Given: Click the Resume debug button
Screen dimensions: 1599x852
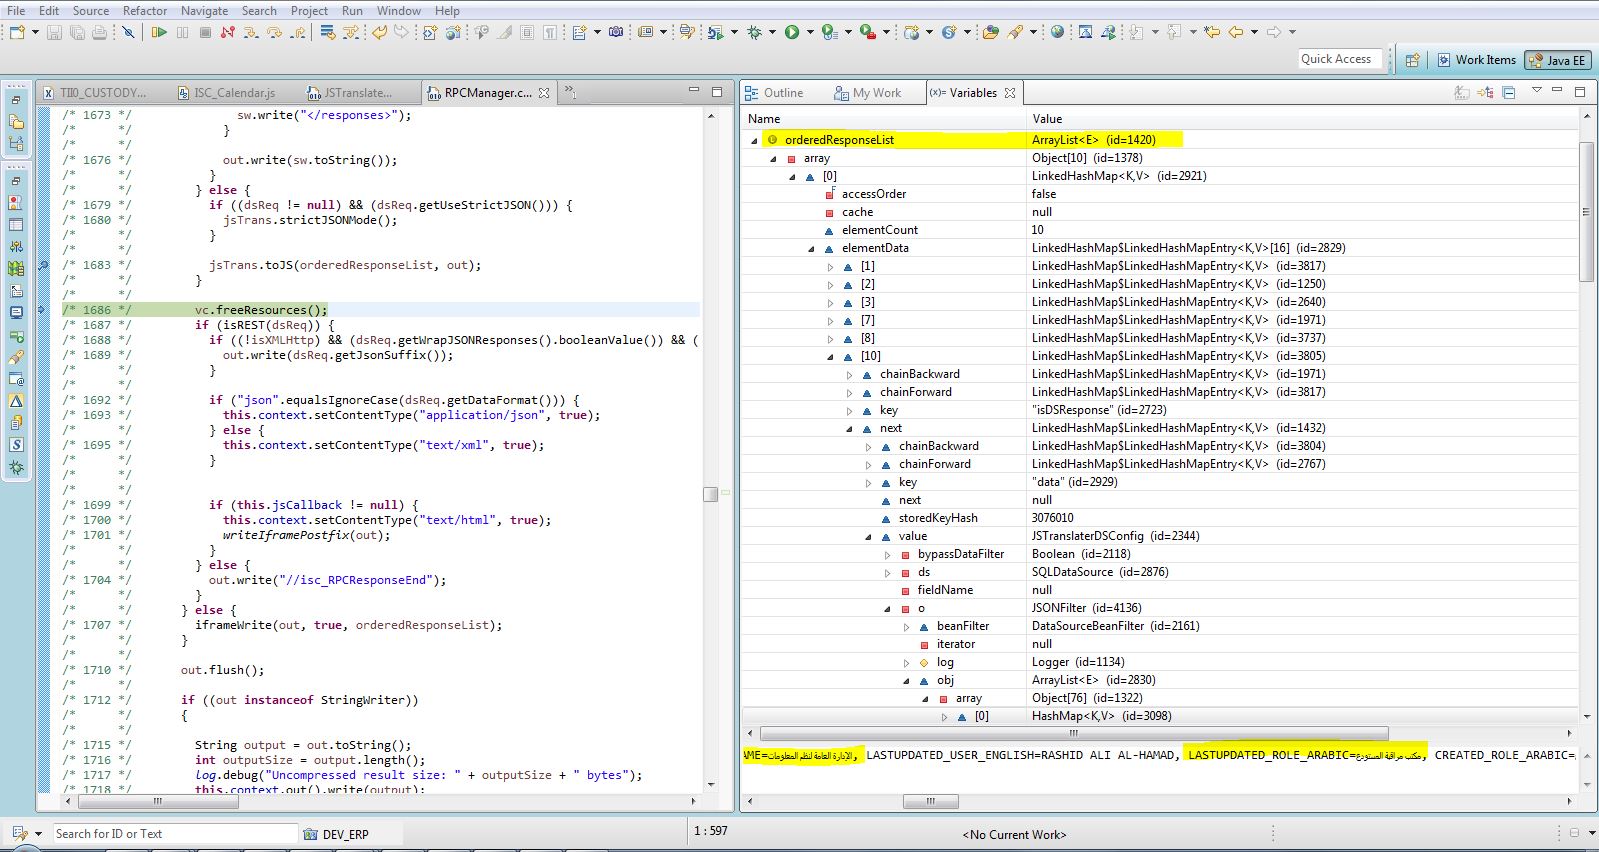Looking at the screenshot, I should tap(159, 32).
